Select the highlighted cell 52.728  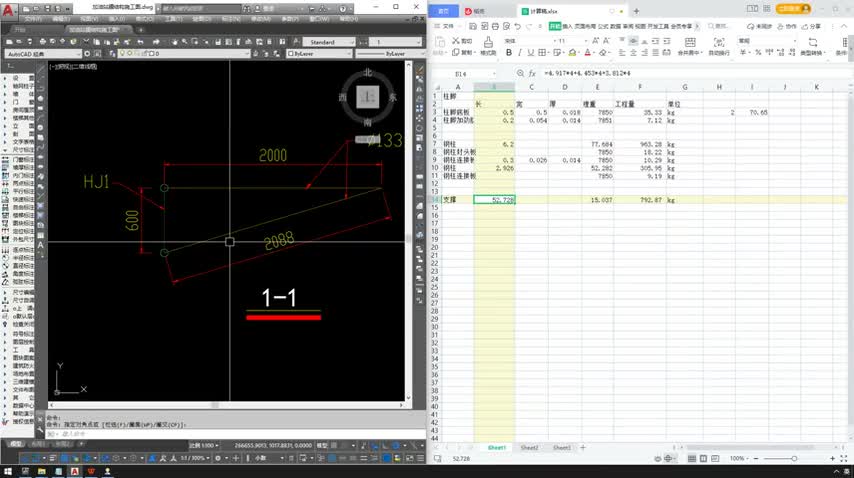click(x=495, y=200)
